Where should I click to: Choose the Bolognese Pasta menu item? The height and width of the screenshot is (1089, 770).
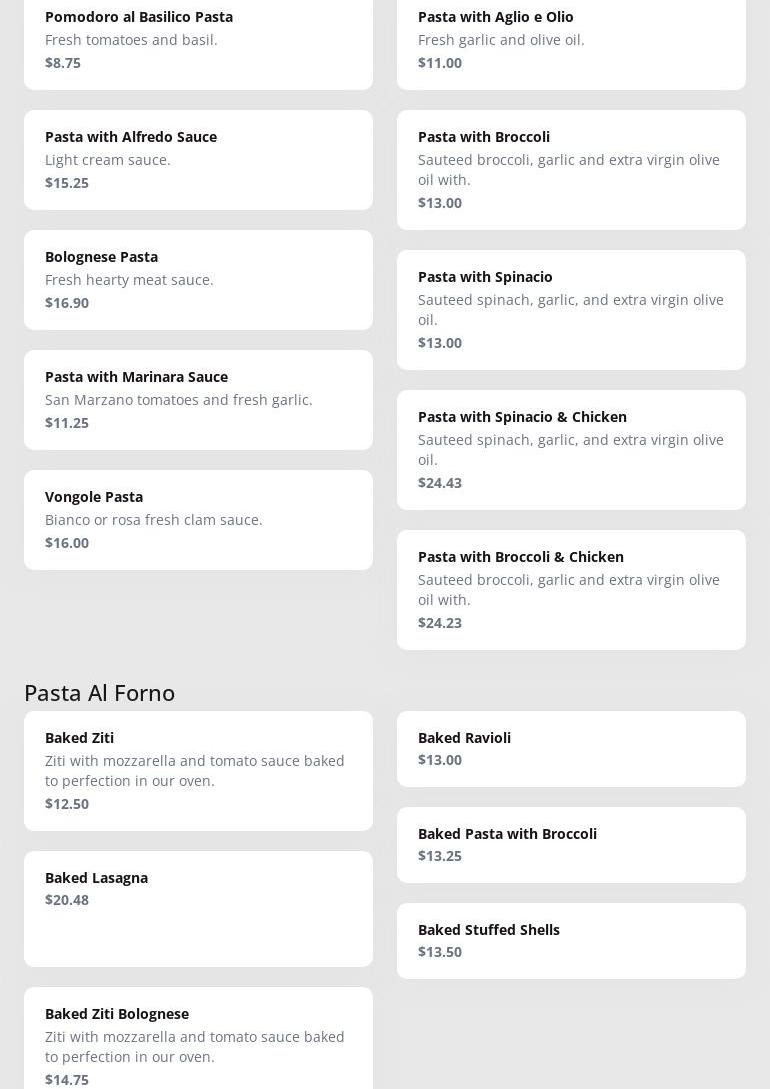coord(198,280)
